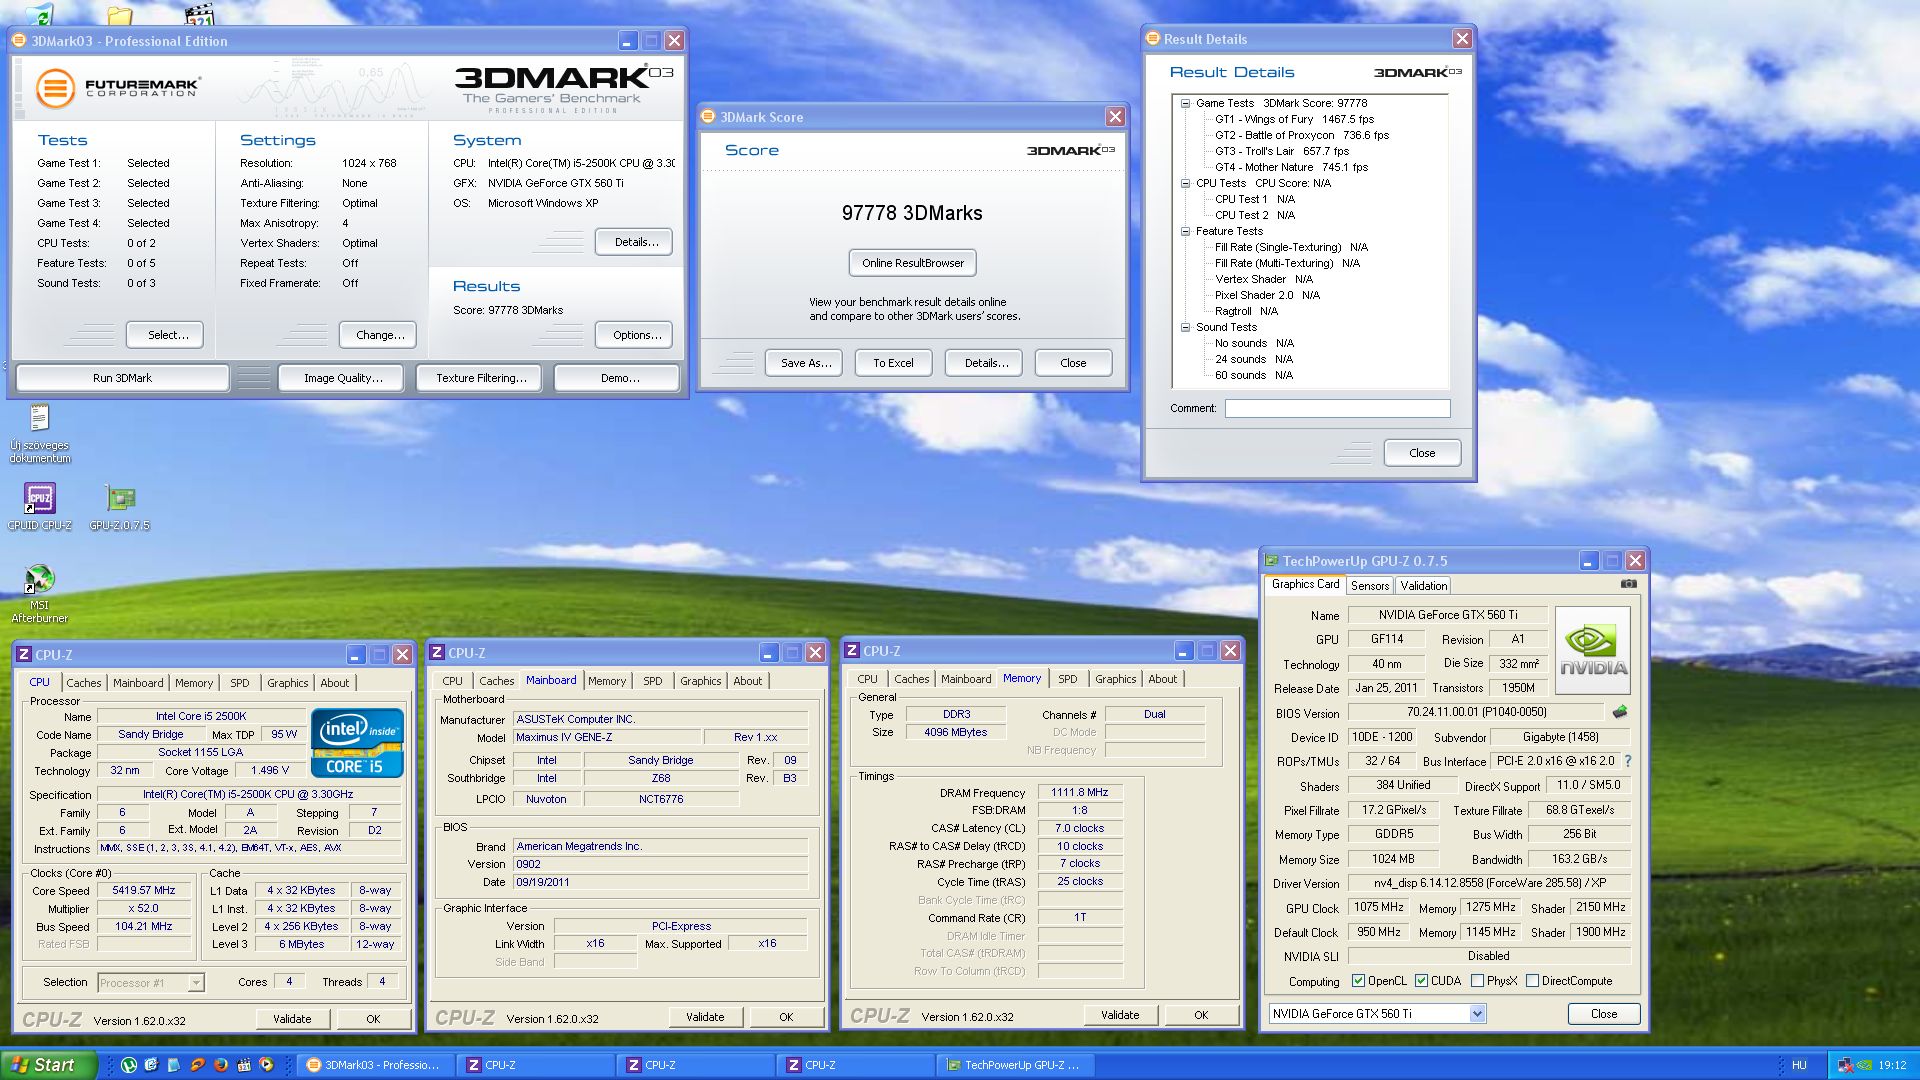
Task: Open the MSI Afterburner desktop shortcut
Action: click(x=40, y=593)
